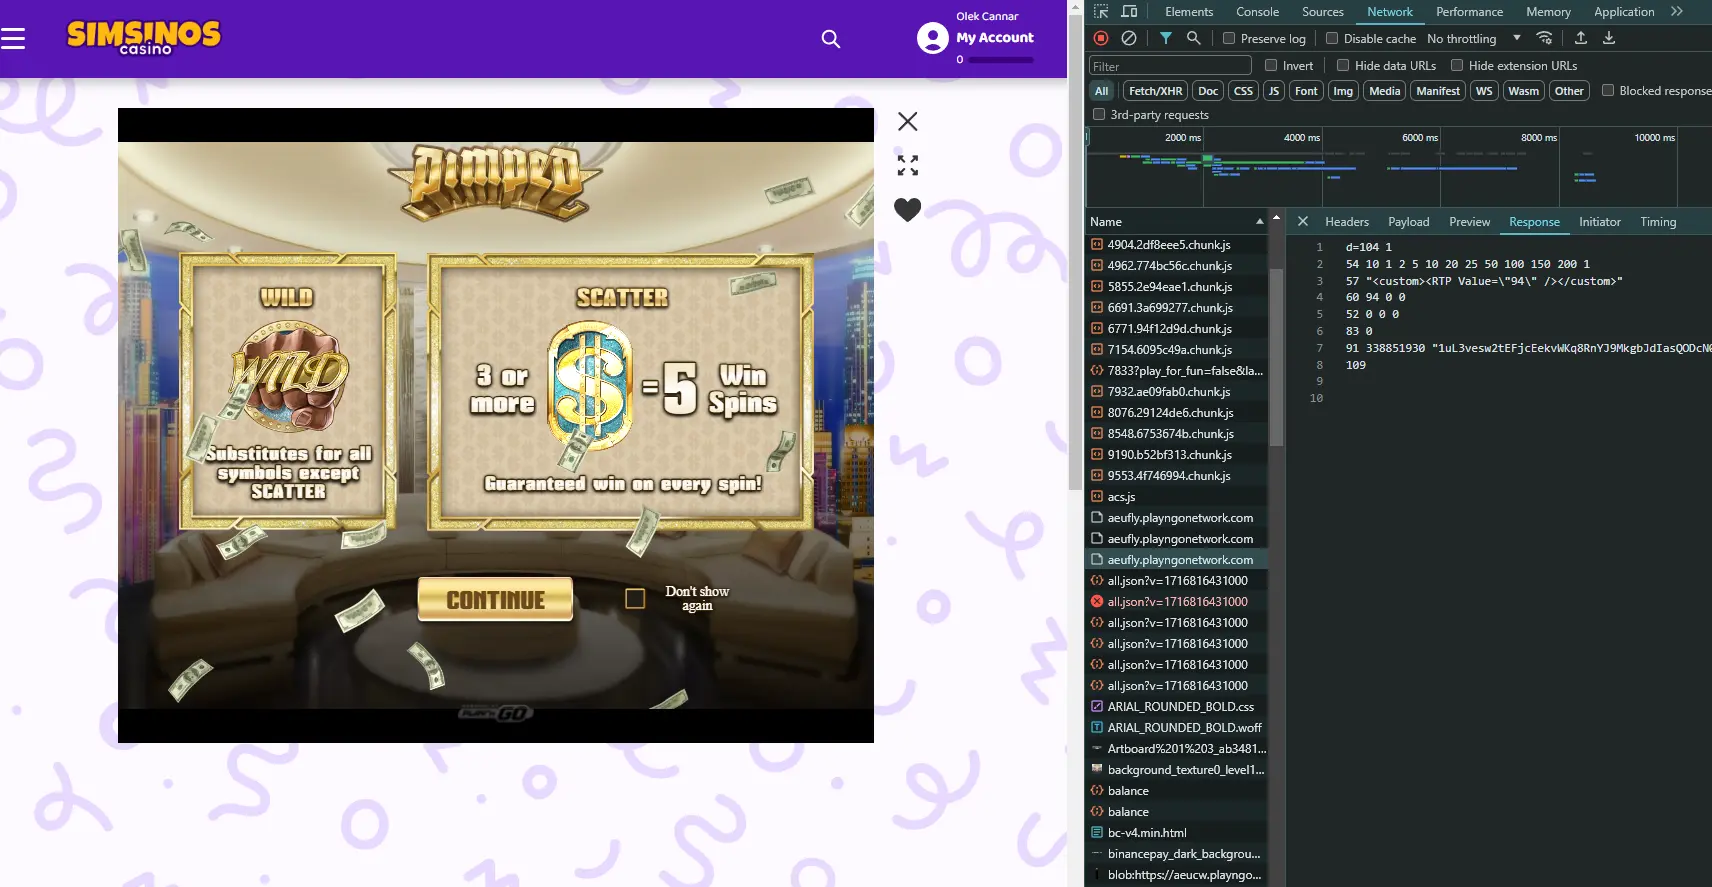Switch to the Memory tab
1712x887 pixels.
[1548, 12]
